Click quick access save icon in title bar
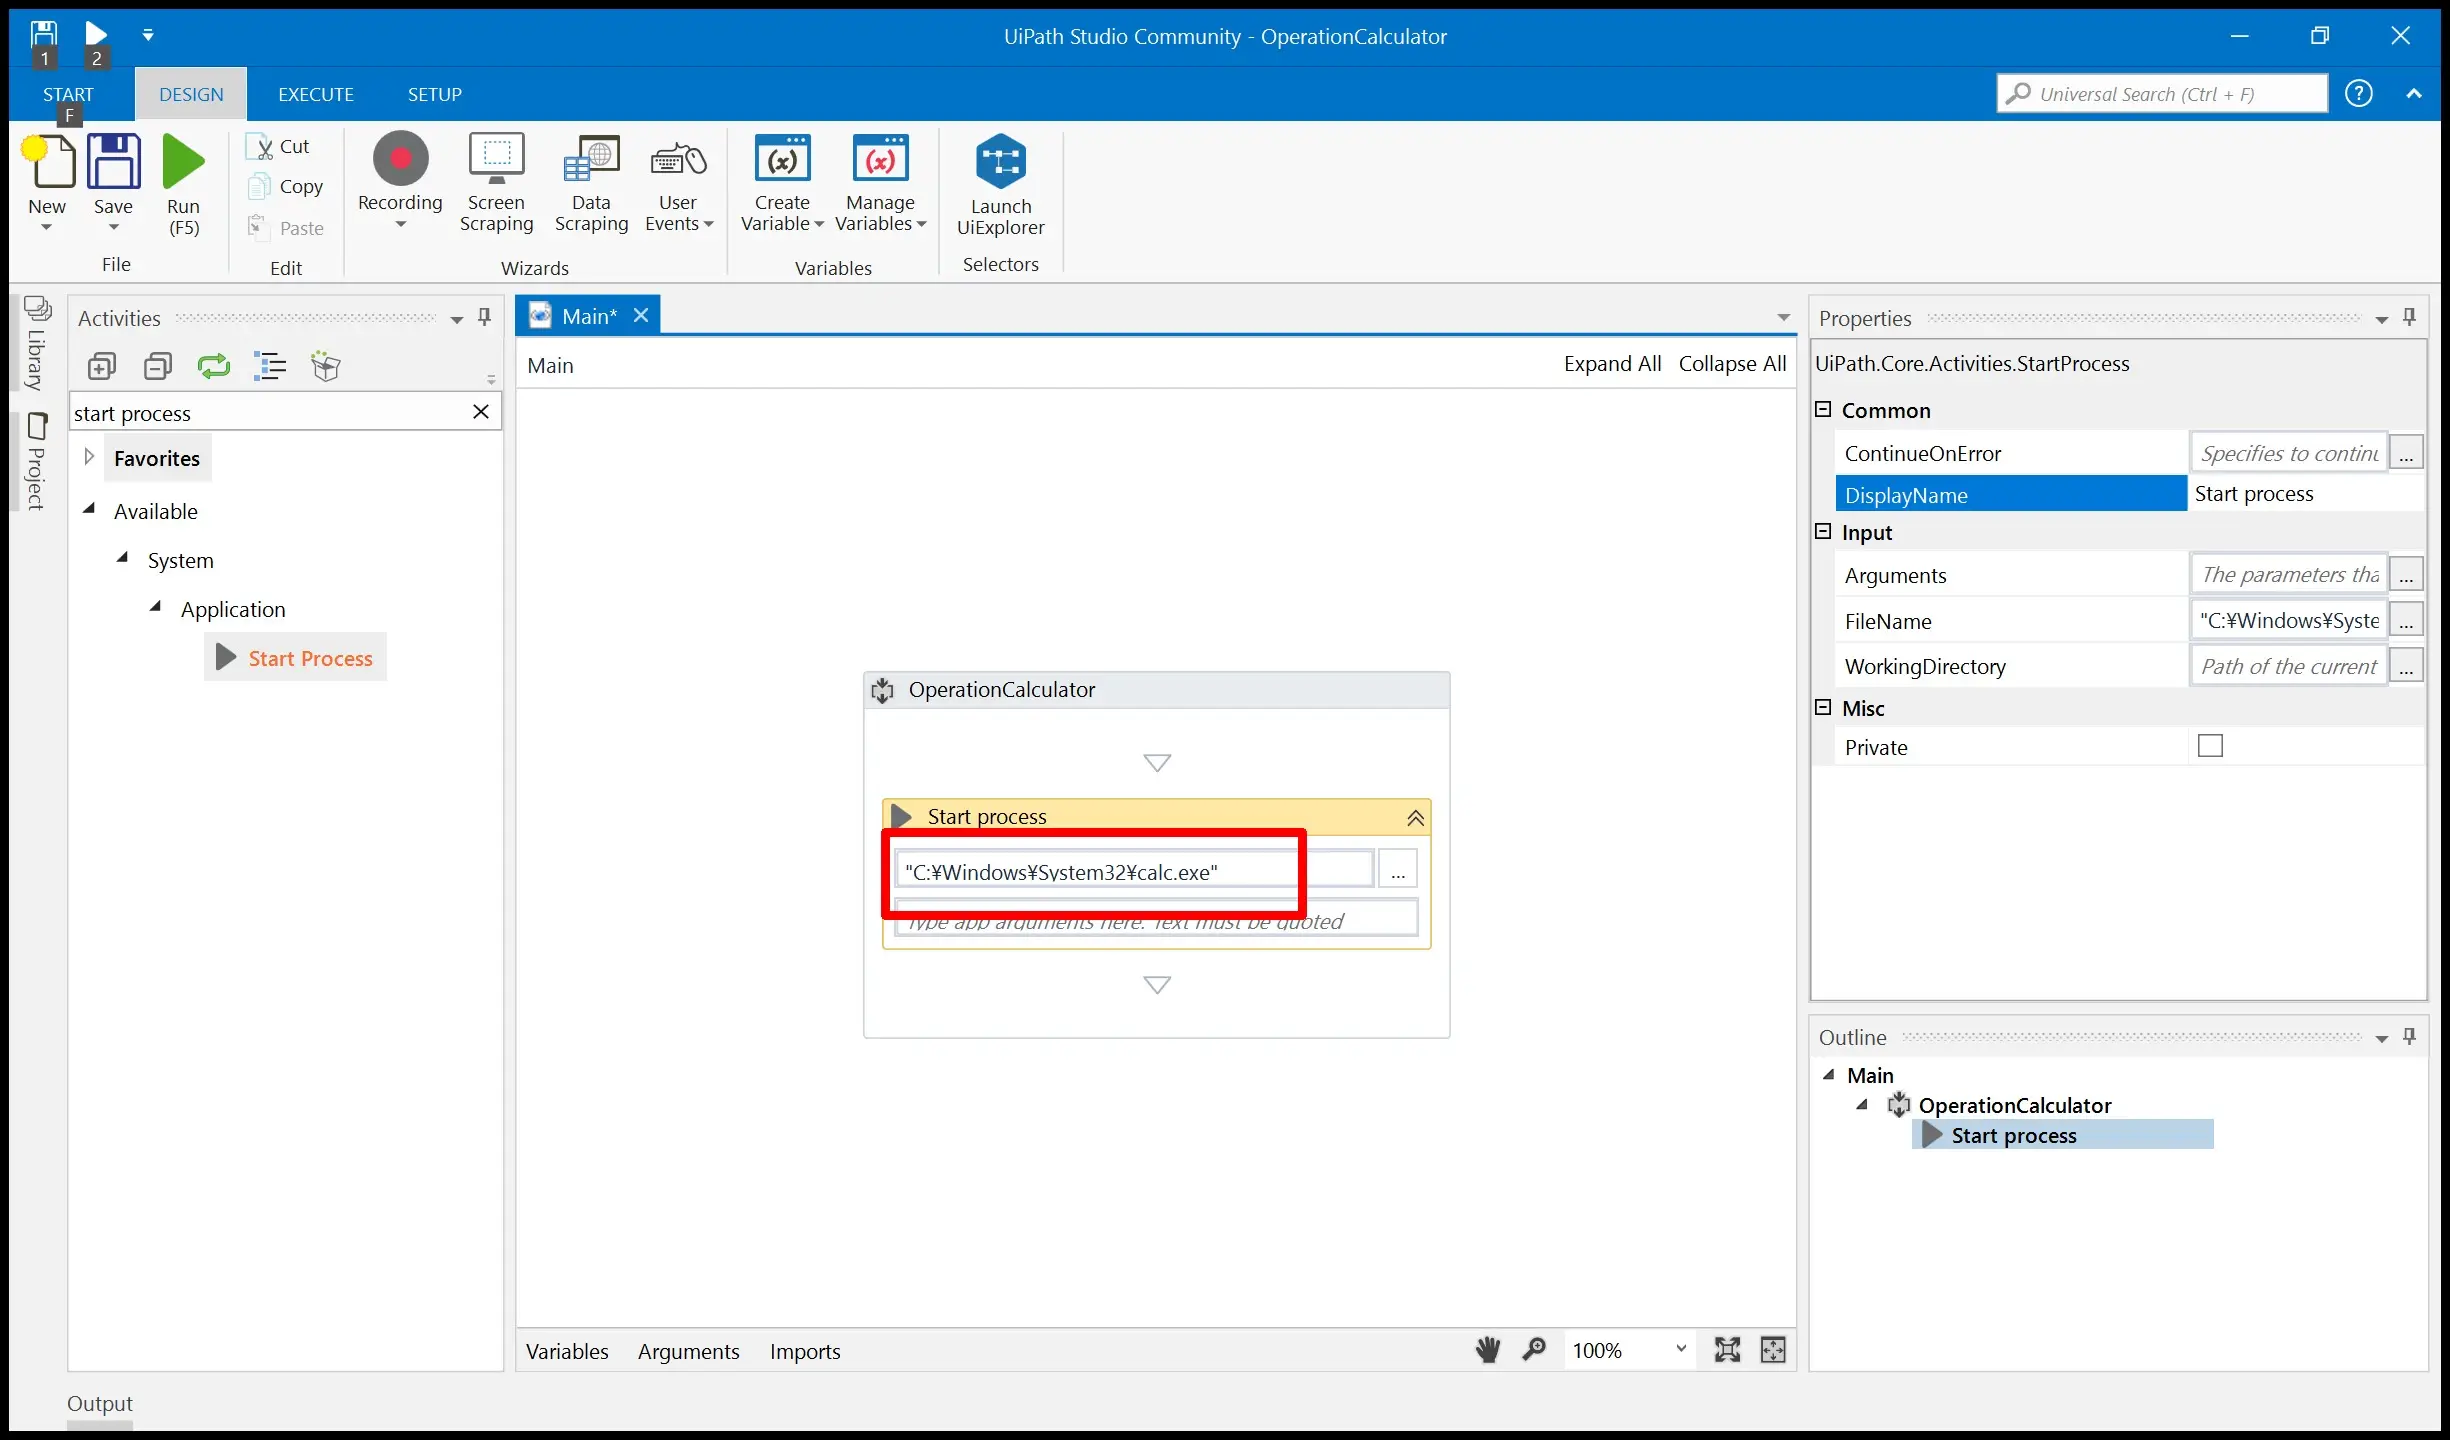The width and height of the screenshot is (2450, 1440). click(44, 34)
